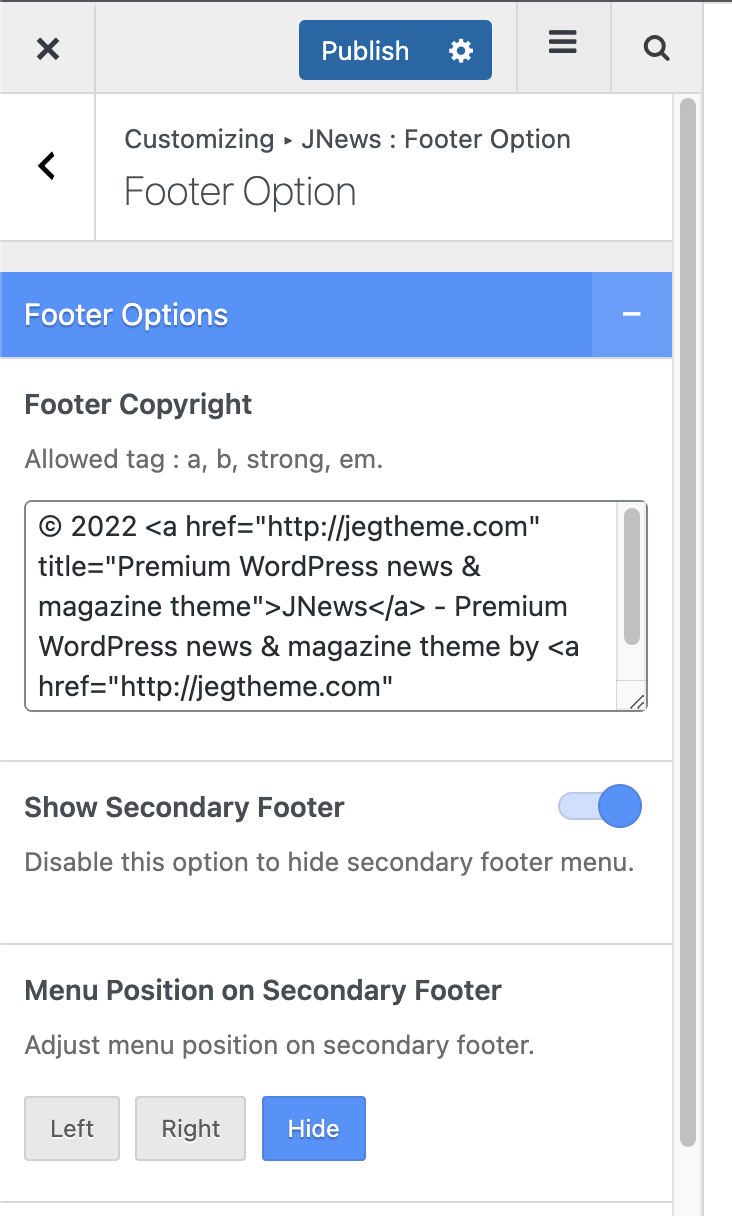Viewport: 732px width, 1216px height.
Task: Click the Menu Position on Secondary Footer heading
Action: pos(263,991)
